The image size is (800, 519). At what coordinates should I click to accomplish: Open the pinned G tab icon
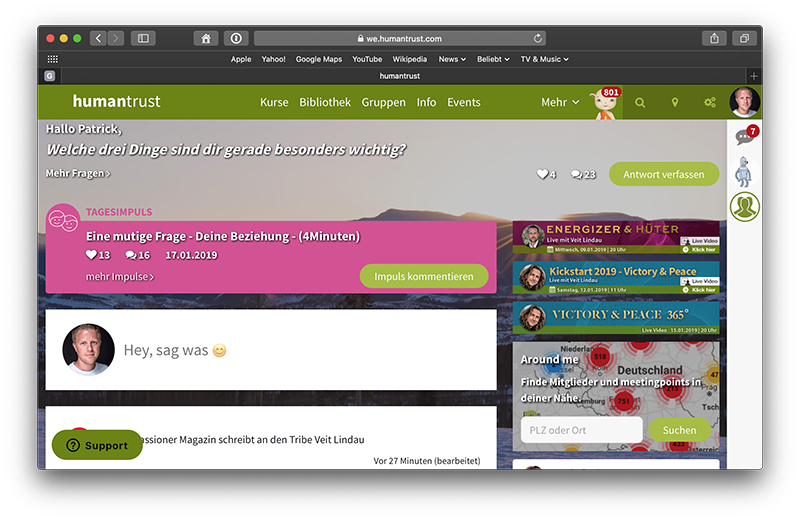pyautogui.click(x=49, y=76)
